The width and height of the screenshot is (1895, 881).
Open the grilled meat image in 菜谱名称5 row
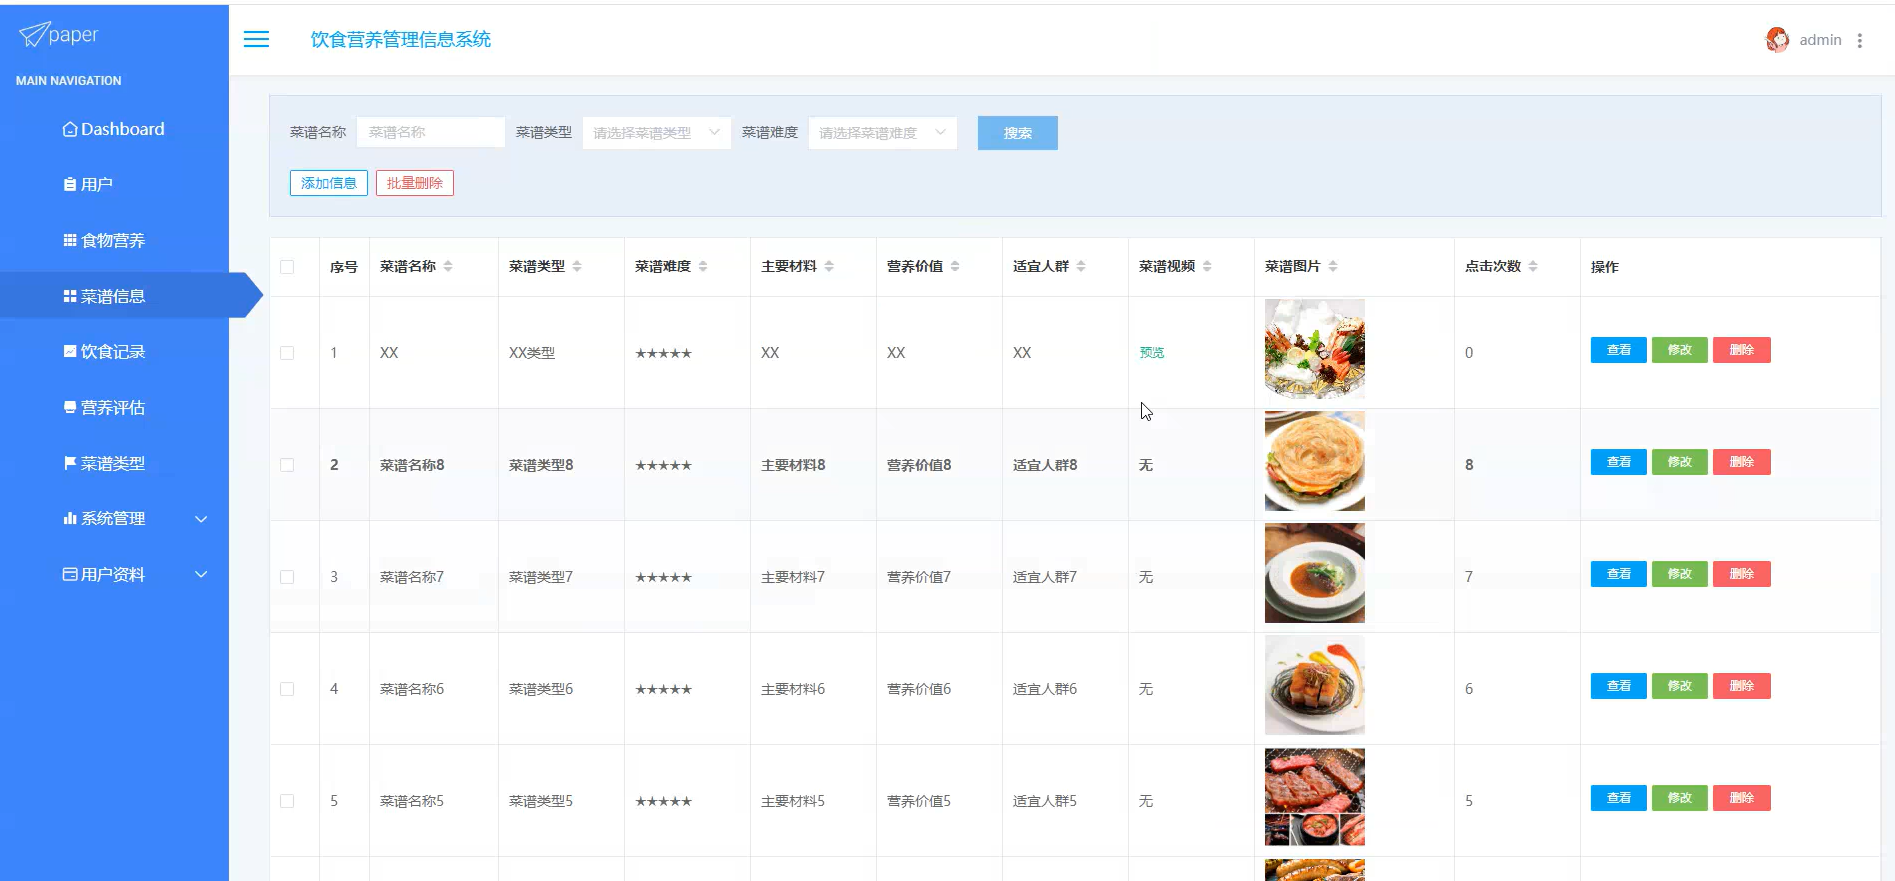[1314, 797]
